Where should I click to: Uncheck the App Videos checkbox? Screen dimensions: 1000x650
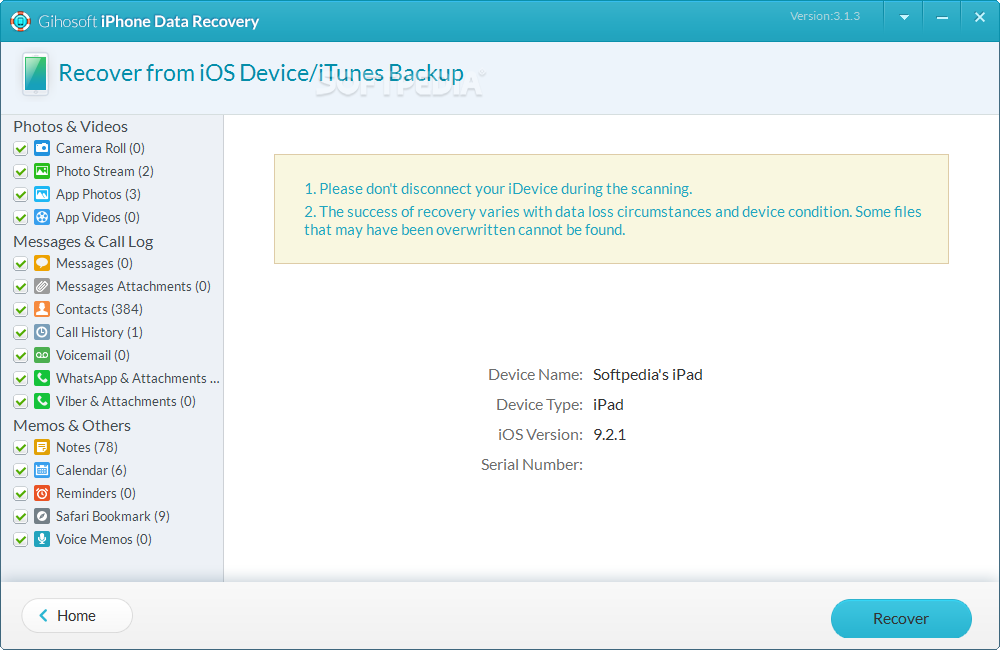(x=20, y=218)
